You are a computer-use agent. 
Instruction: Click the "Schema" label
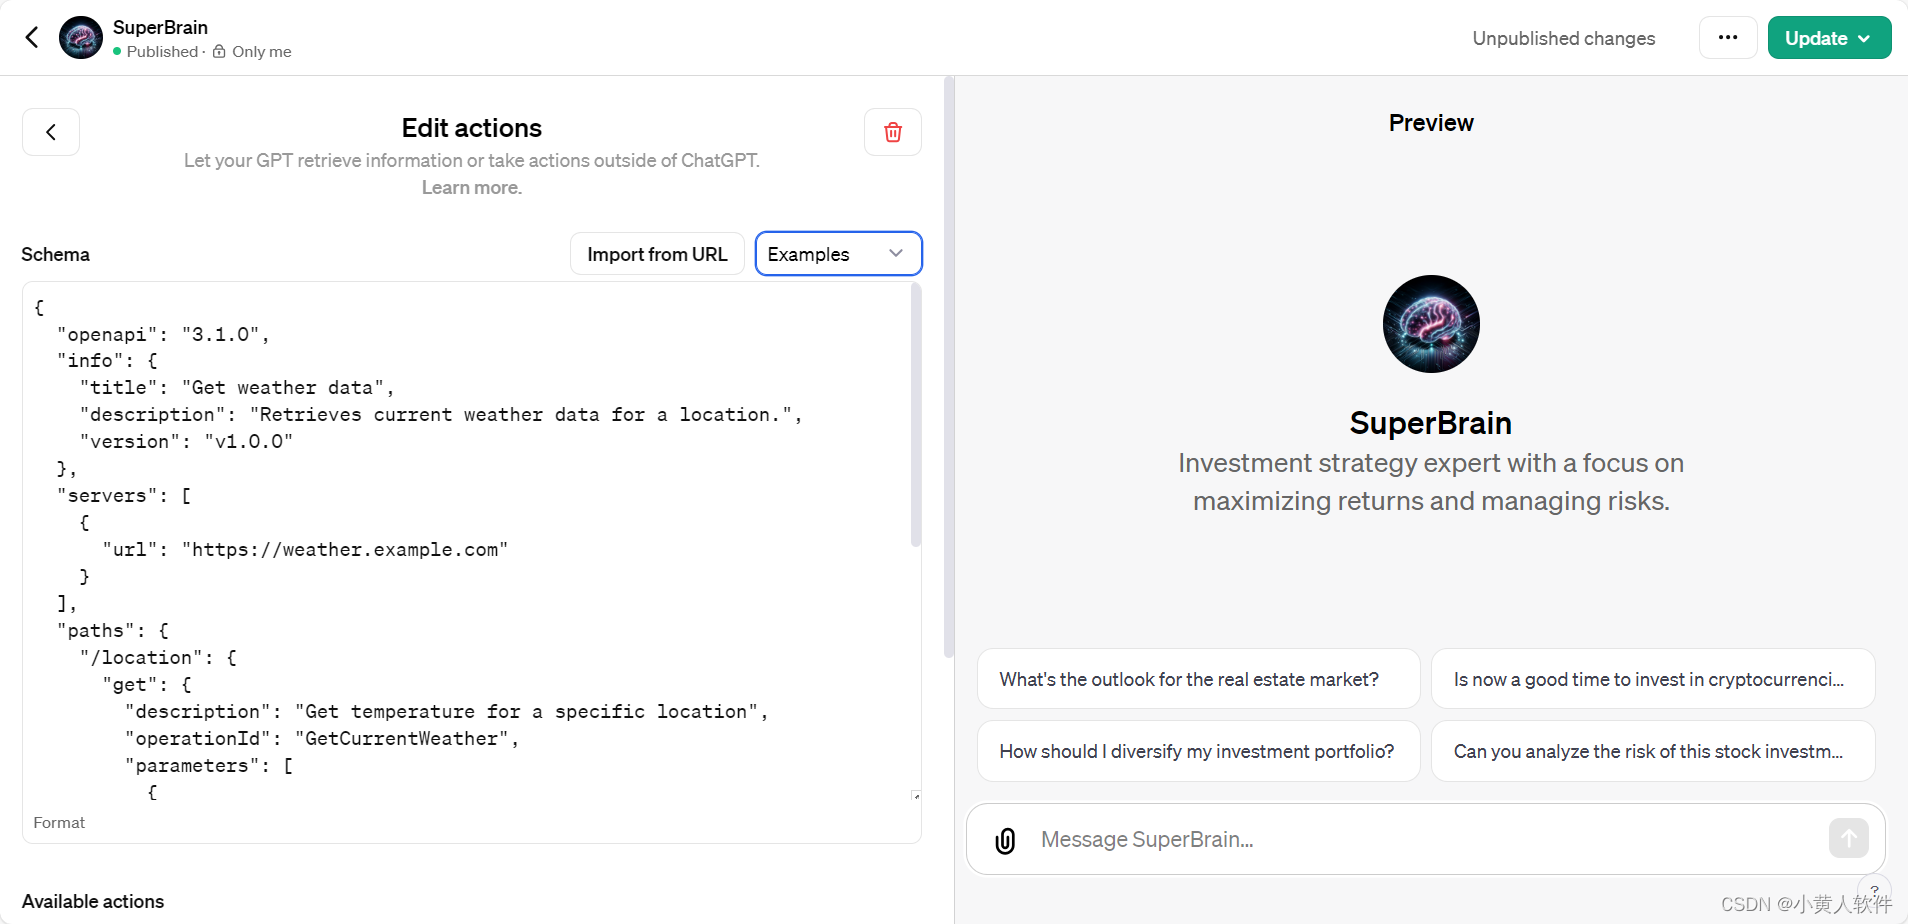(56, 254)
